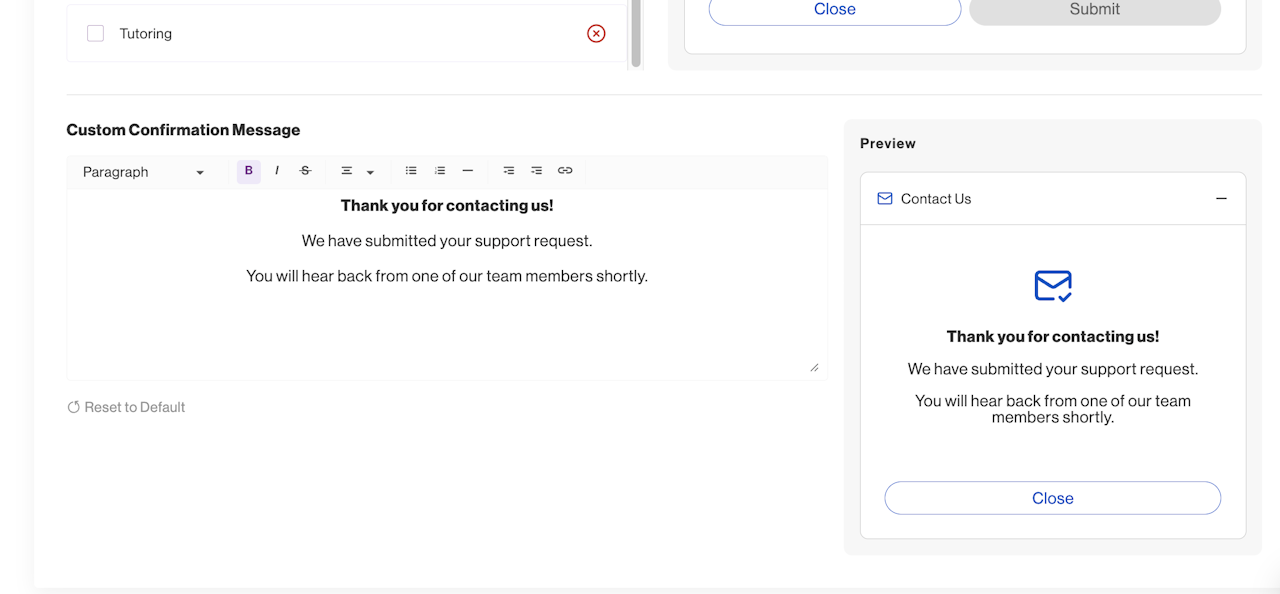Apply strikethrough formatting
The height and width of the screenshot is (594, 1280).
click(306, 171)
